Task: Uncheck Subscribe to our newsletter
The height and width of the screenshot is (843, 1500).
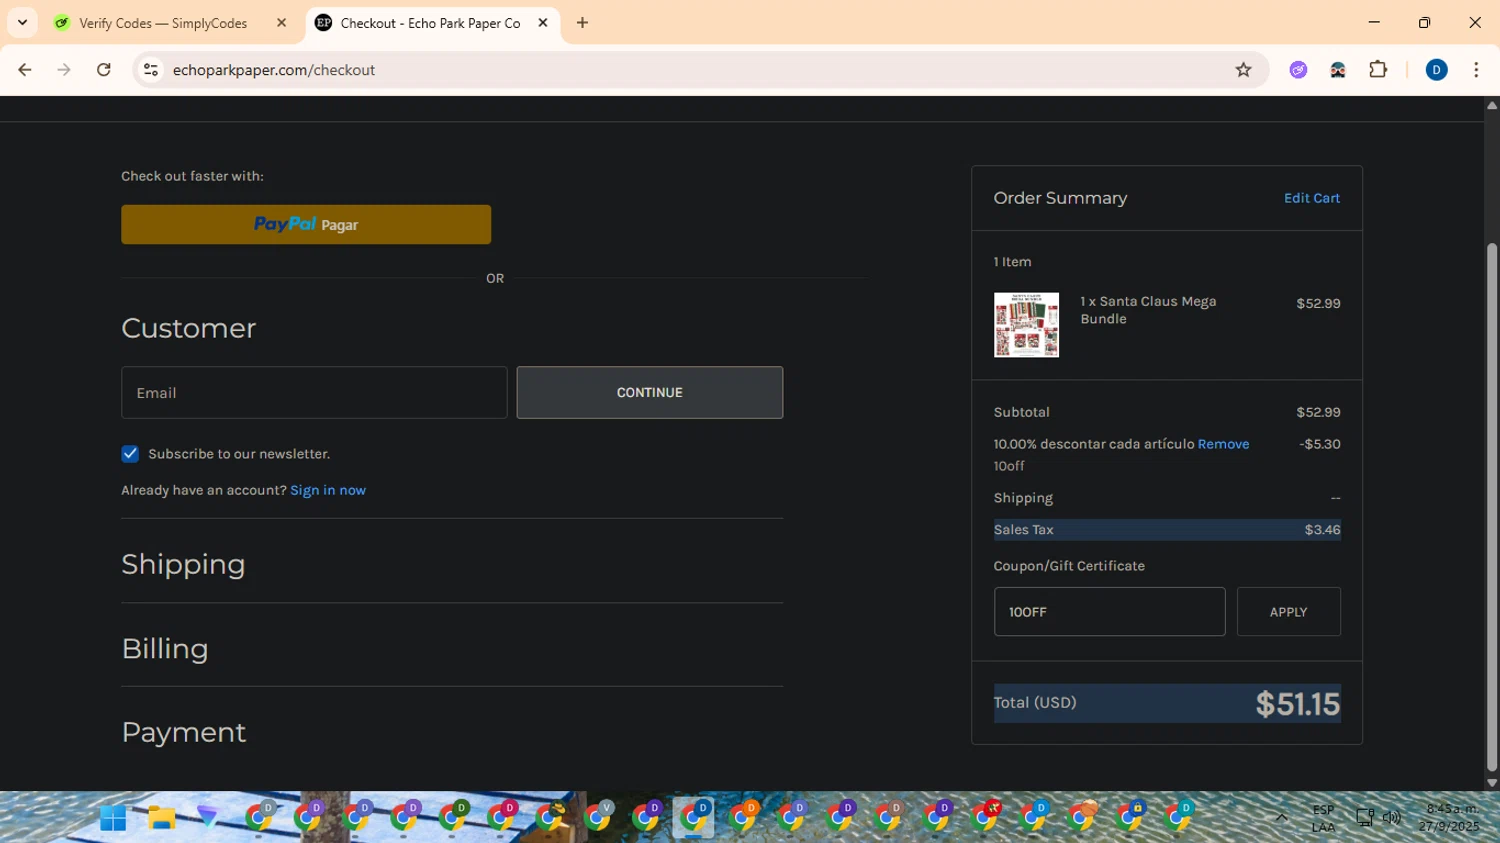Action: 130,454
